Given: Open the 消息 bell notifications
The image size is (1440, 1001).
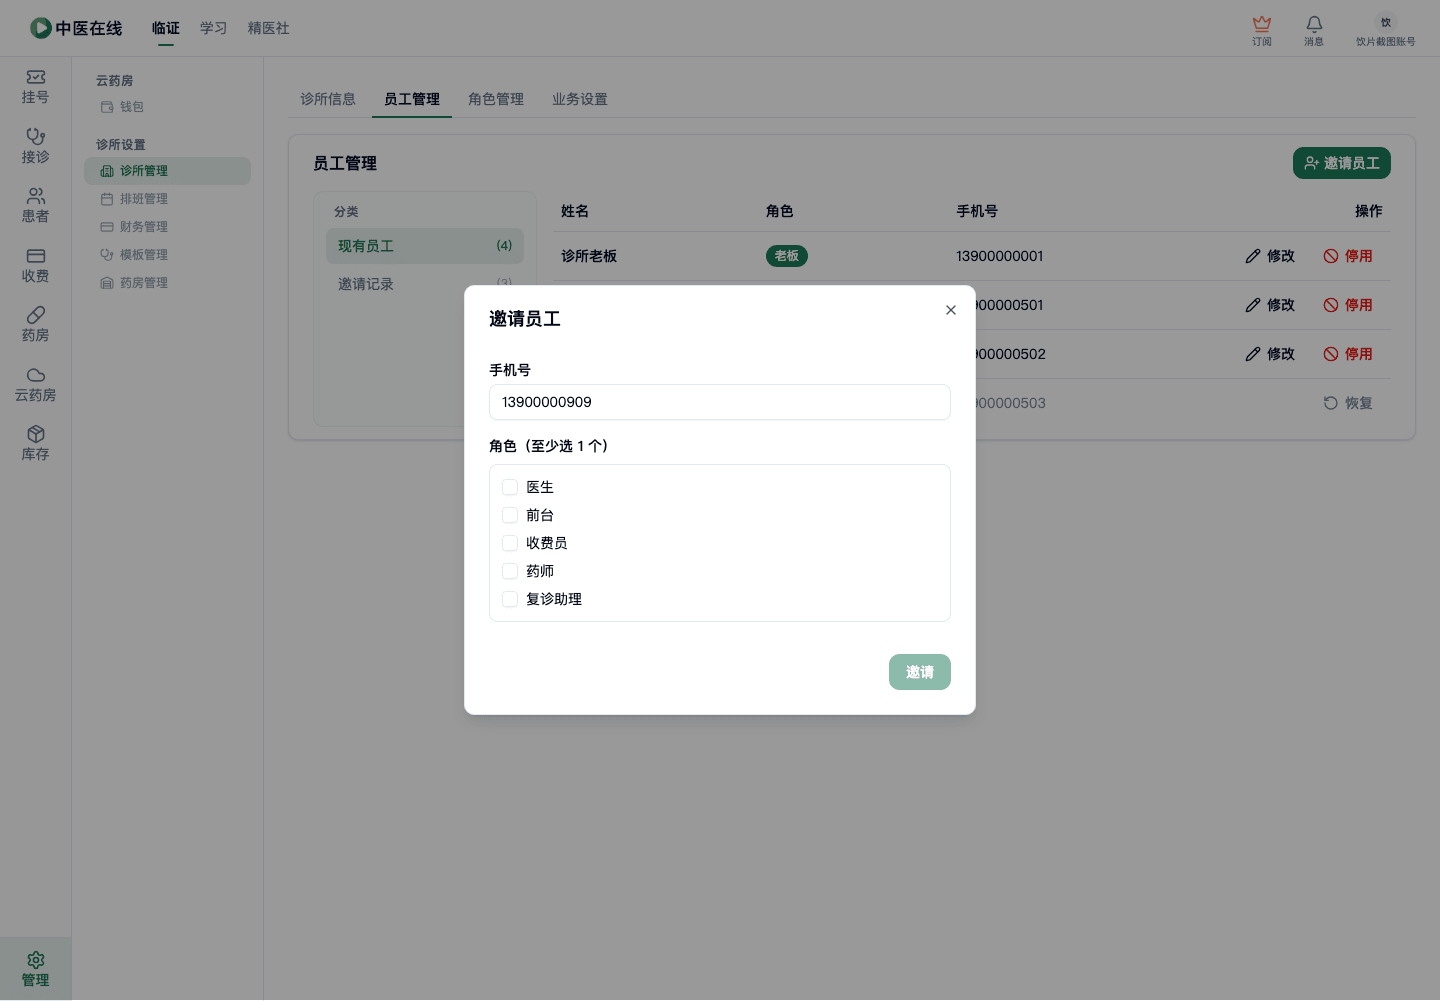Looking at the screenshot, I should (1314, 30).
